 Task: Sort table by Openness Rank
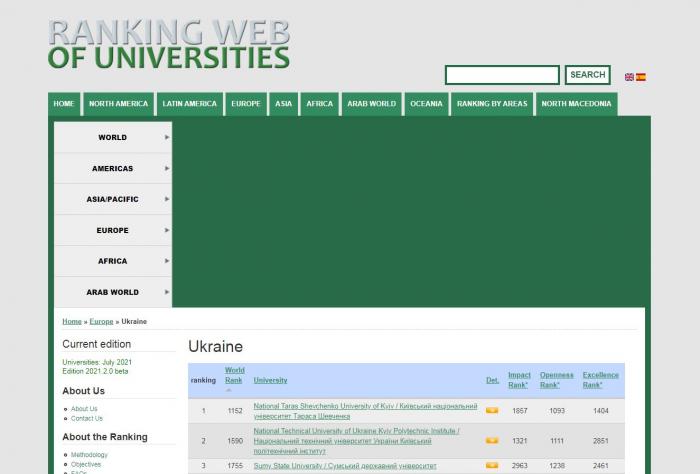[556, 380]
